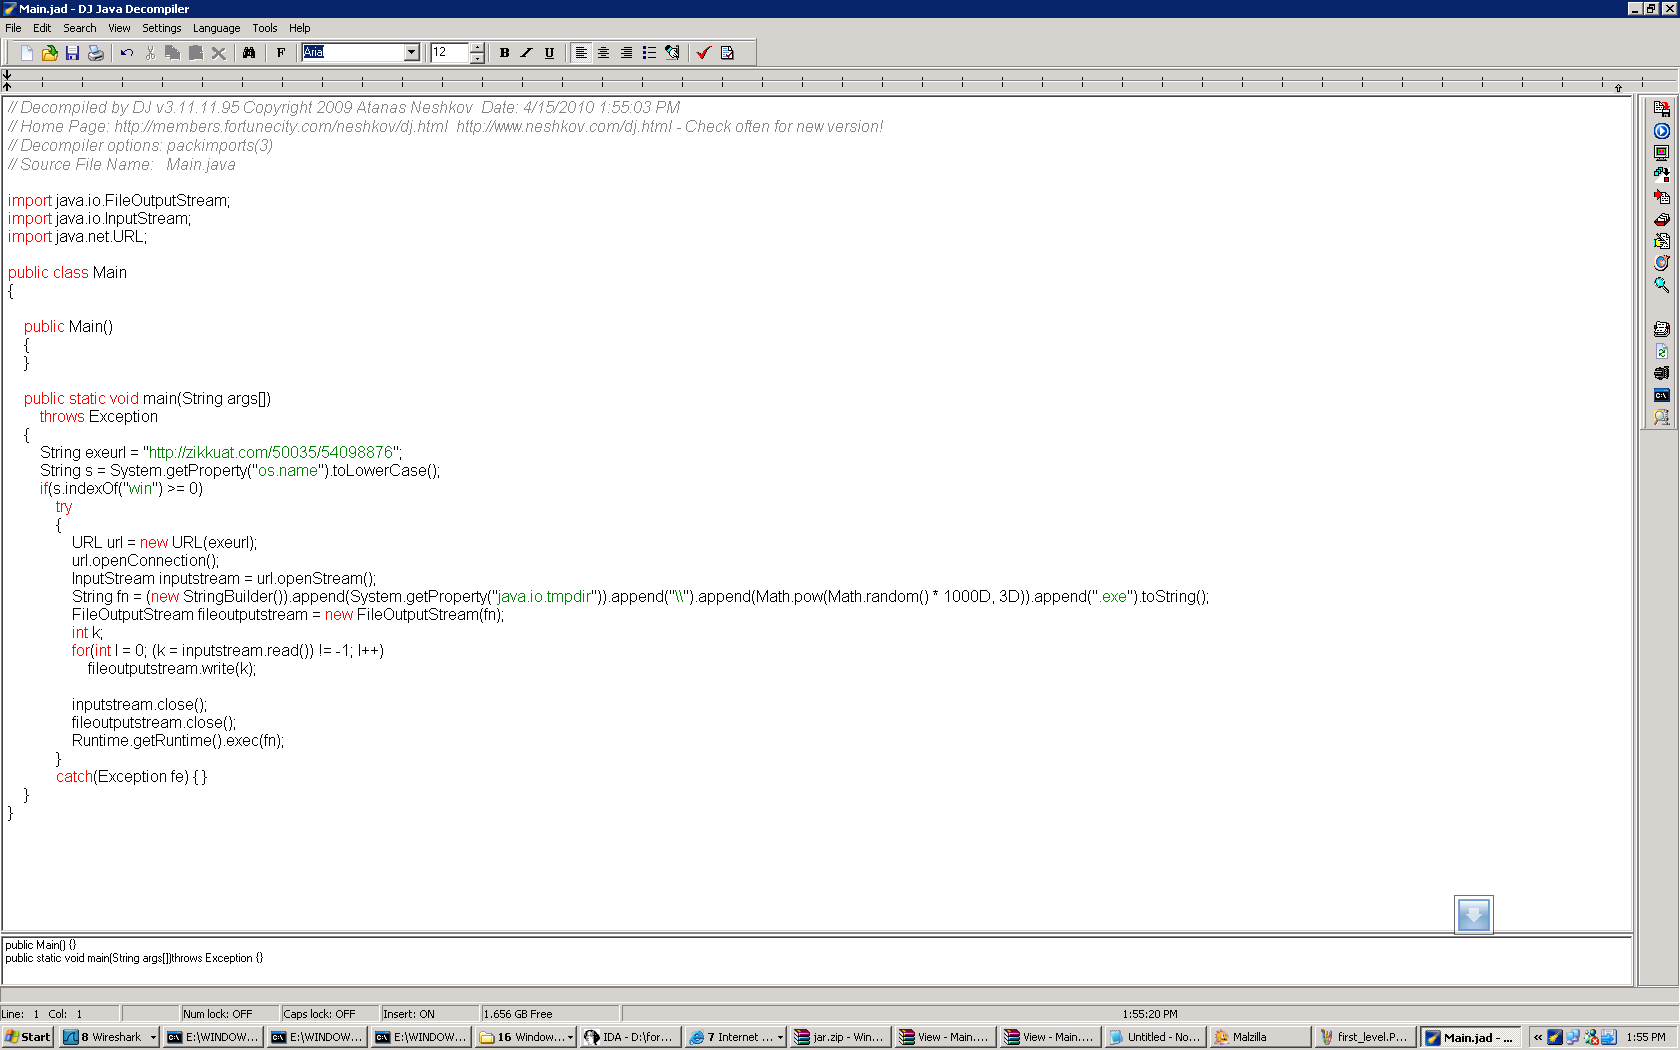Click the right margin marker on the ruler

click(1618, 88)
